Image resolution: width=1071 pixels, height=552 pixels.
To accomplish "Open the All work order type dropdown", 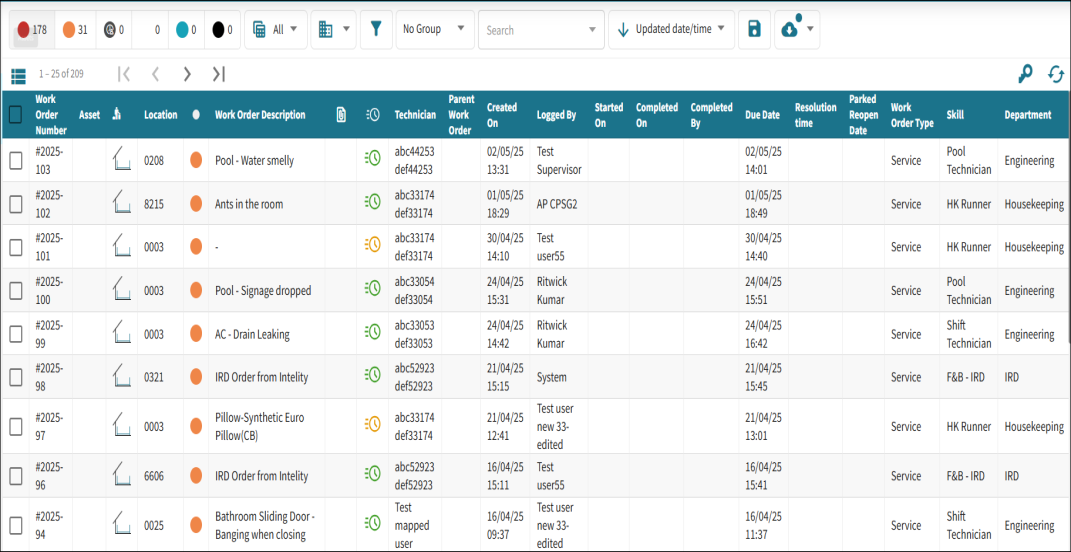I will (x=275, y=29).
